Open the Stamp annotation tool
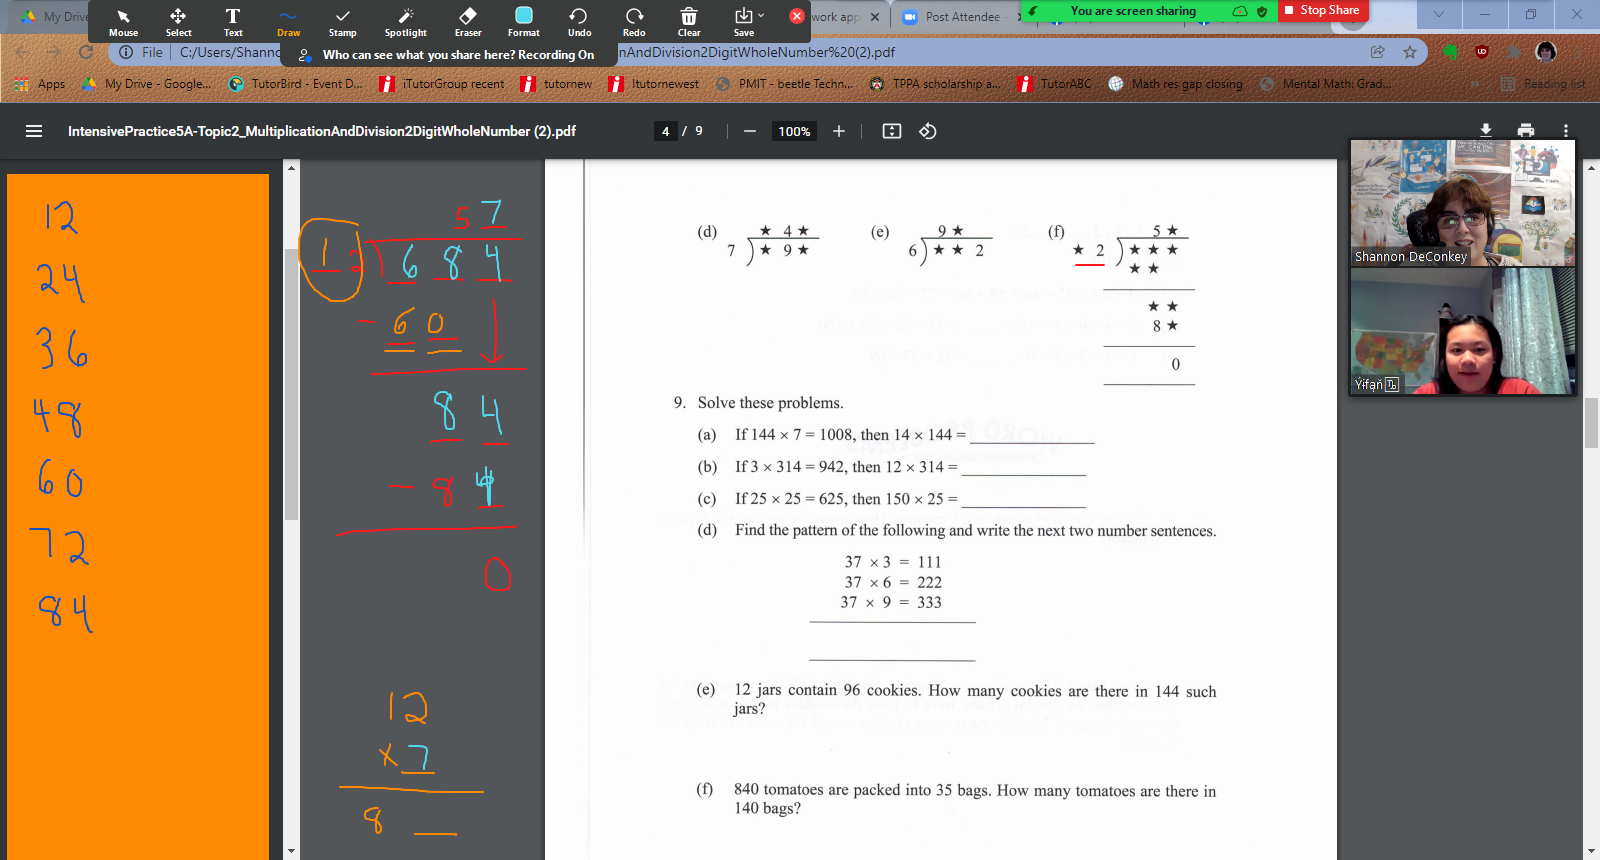Image resolution: width=1600 pixels, height=860 pixels. (x=343, y=22)
